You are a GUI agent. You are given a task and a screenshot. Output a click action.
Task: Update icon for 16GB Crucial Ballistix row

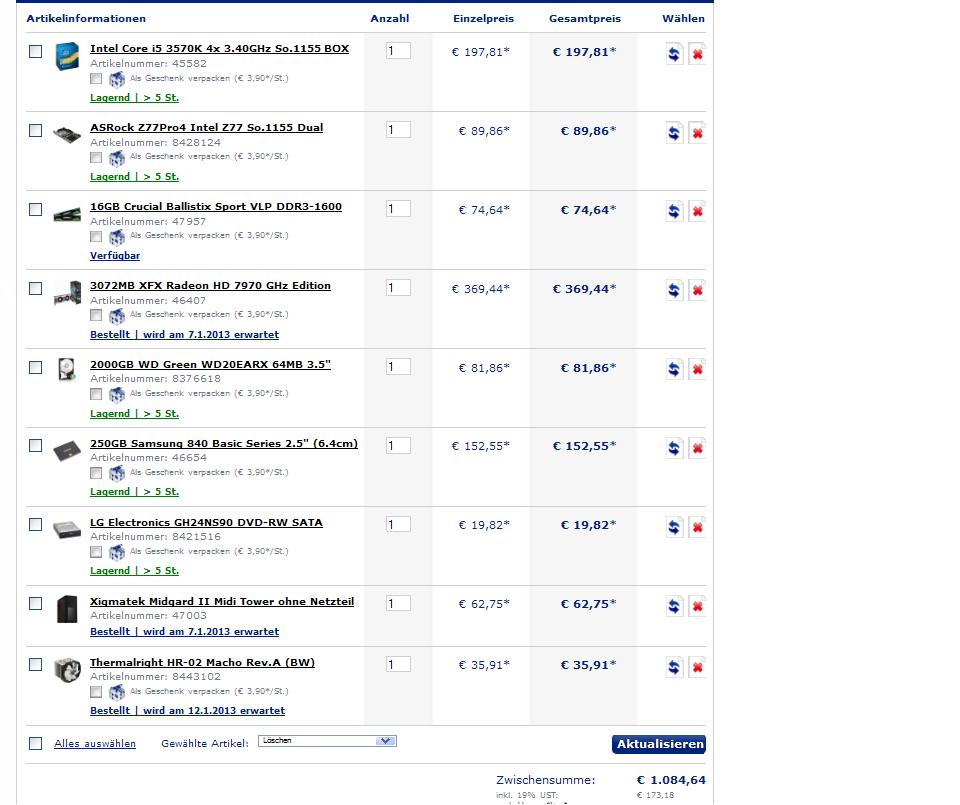click(x=674, y=212)
